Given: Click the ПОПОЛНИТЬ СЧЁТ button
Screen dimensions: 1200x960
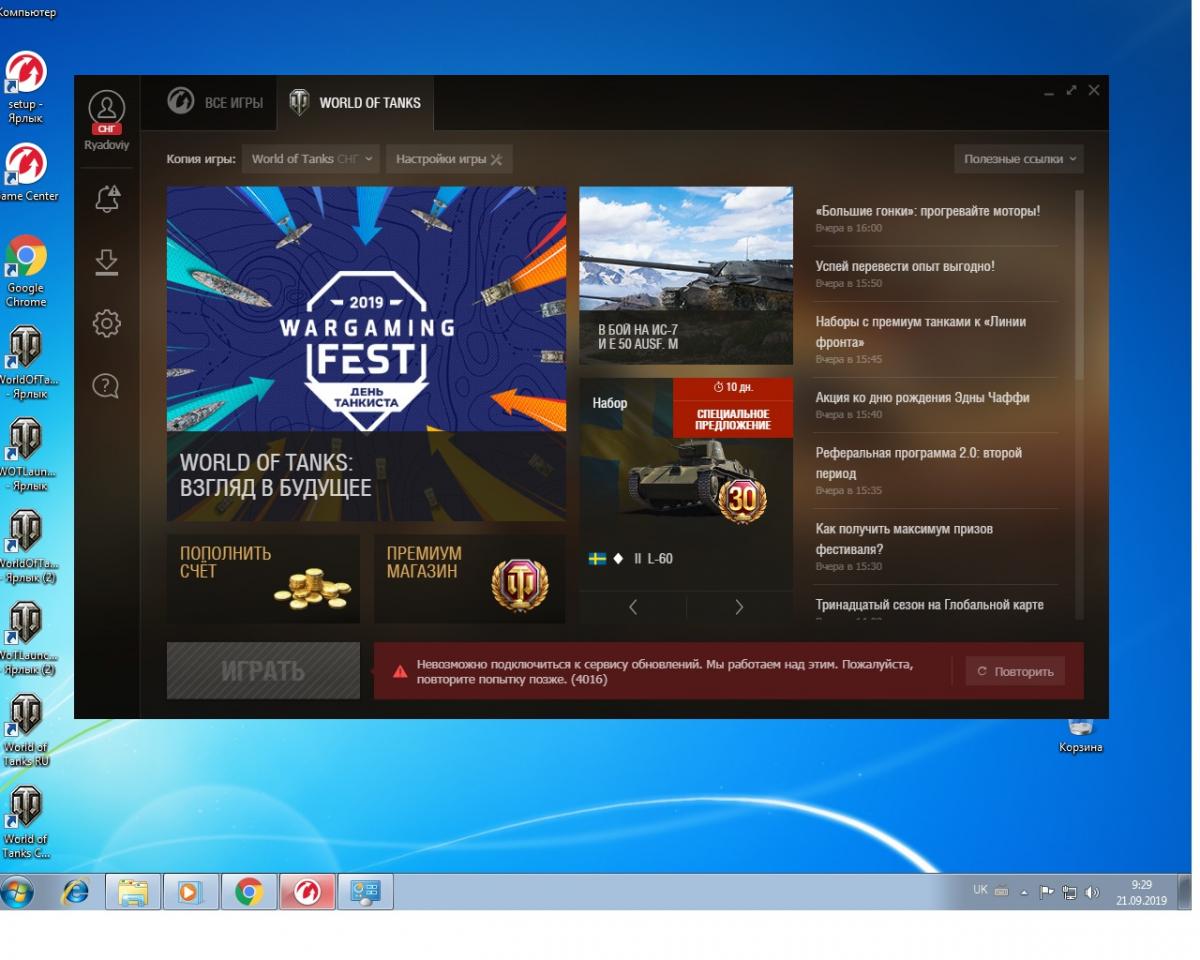Looking at the screenshot, I should 263,578.
